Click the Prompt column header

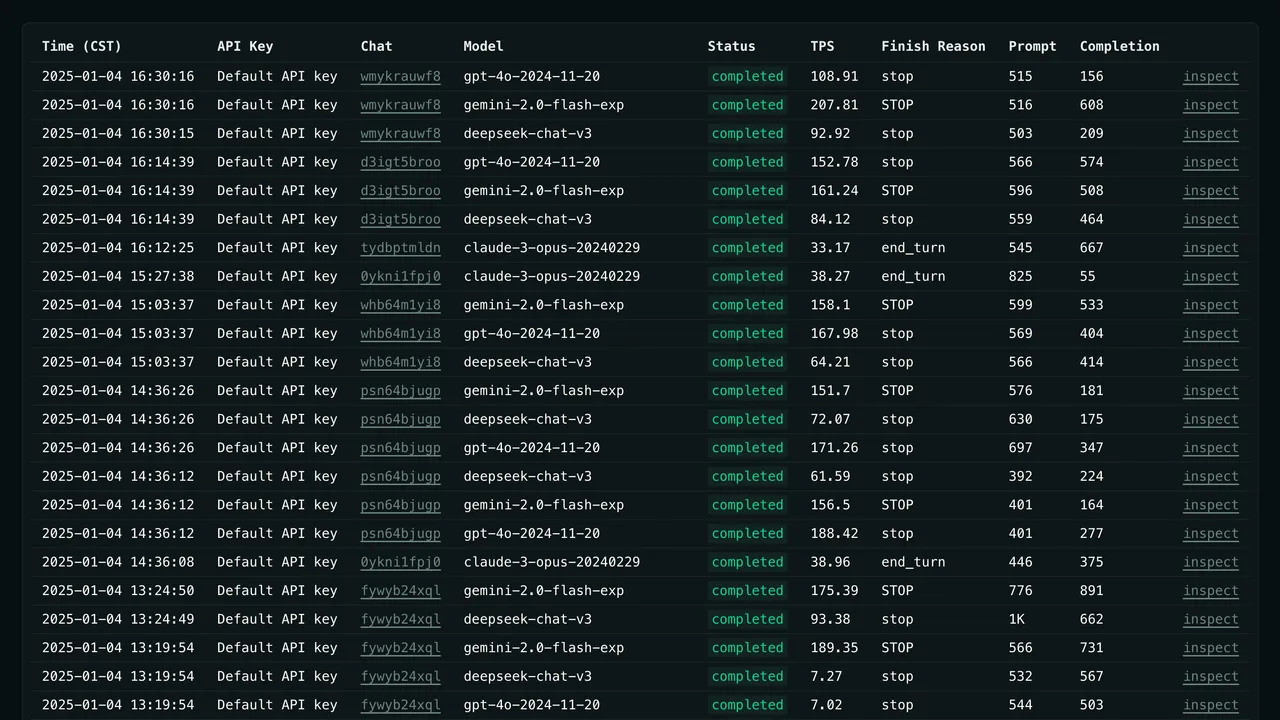1033,46
